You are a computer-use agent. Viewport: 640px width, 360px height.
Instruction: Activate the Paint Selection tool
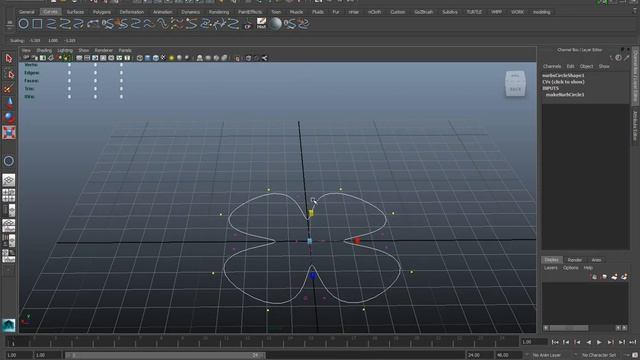pos(9,89)
